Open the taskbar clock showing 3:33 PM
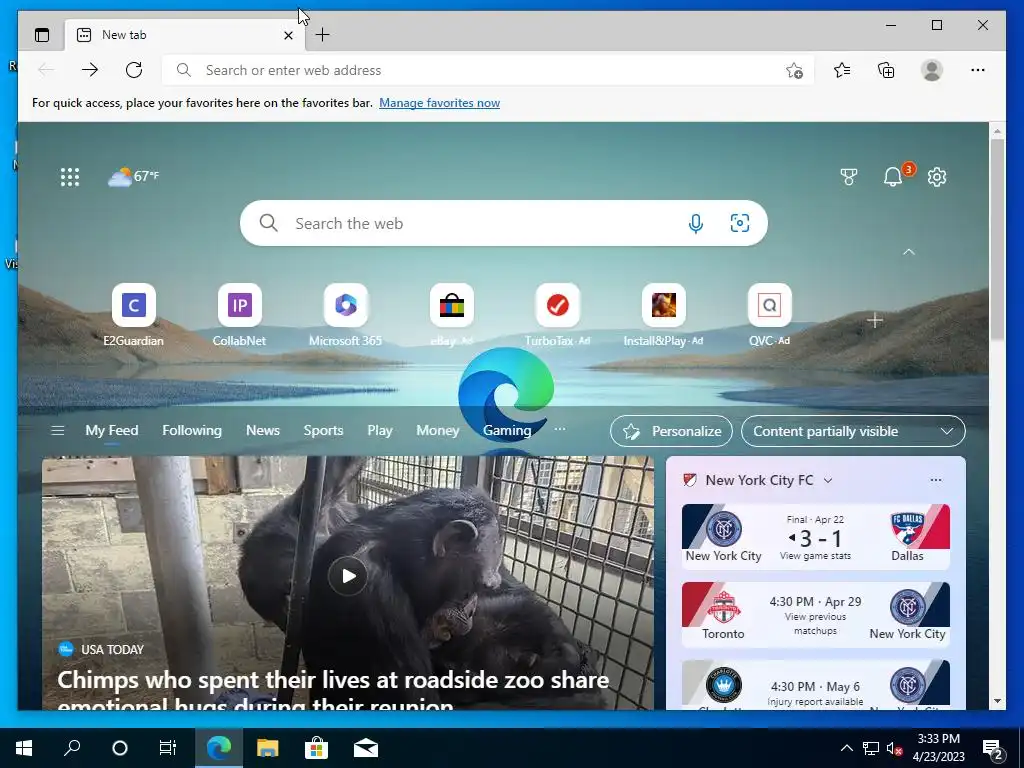 938,748
